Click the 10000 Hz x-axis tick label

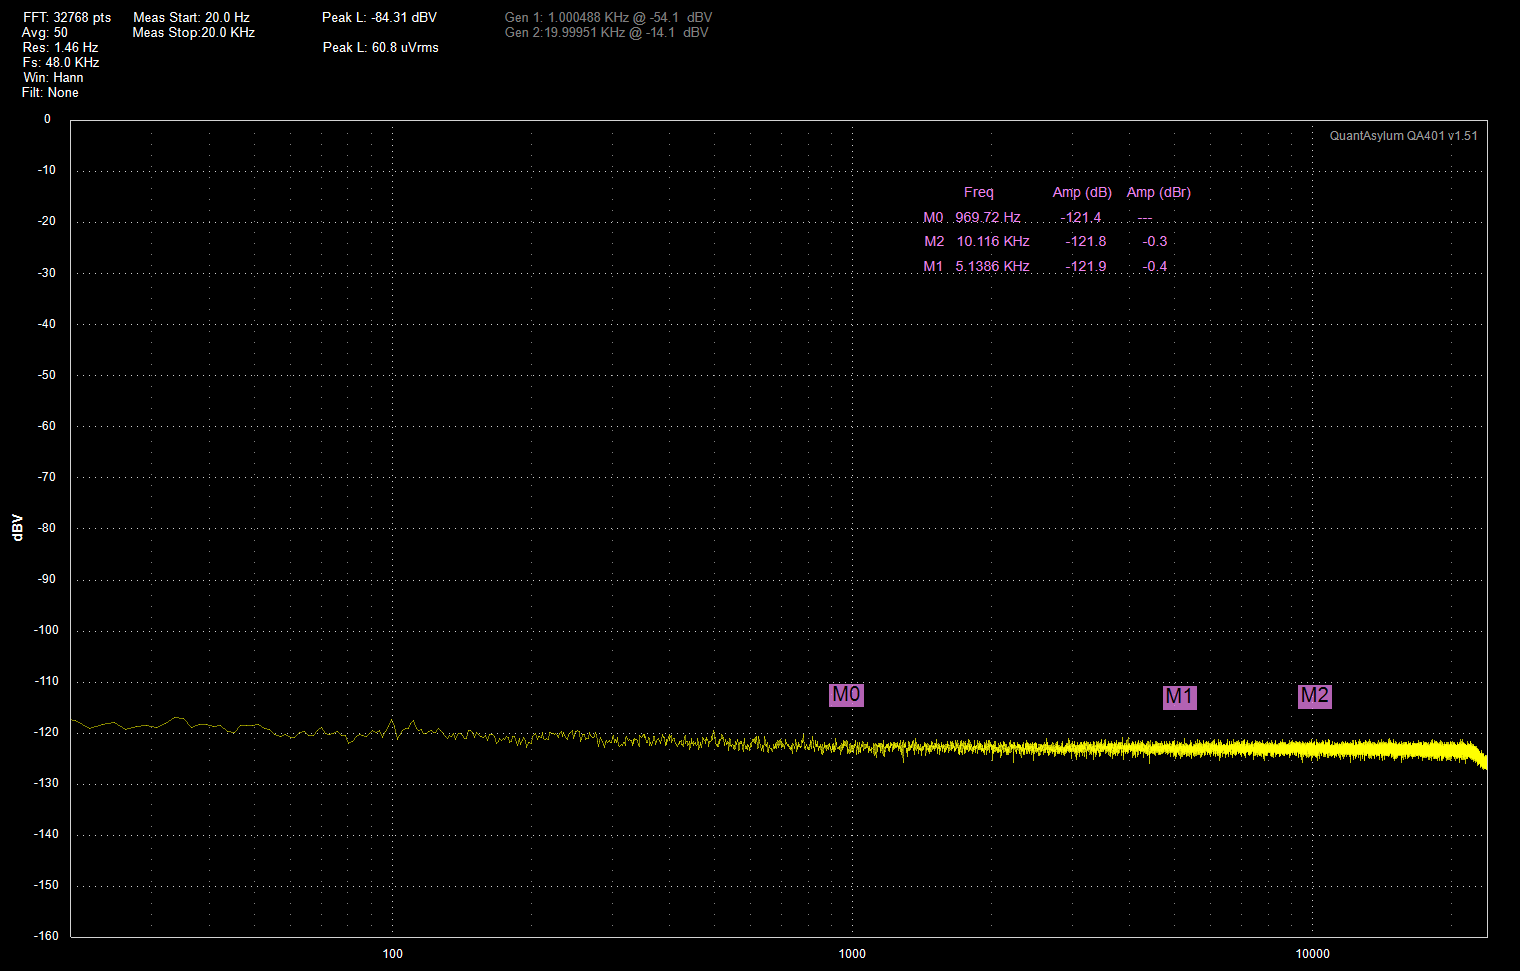tap(1313, 954)
